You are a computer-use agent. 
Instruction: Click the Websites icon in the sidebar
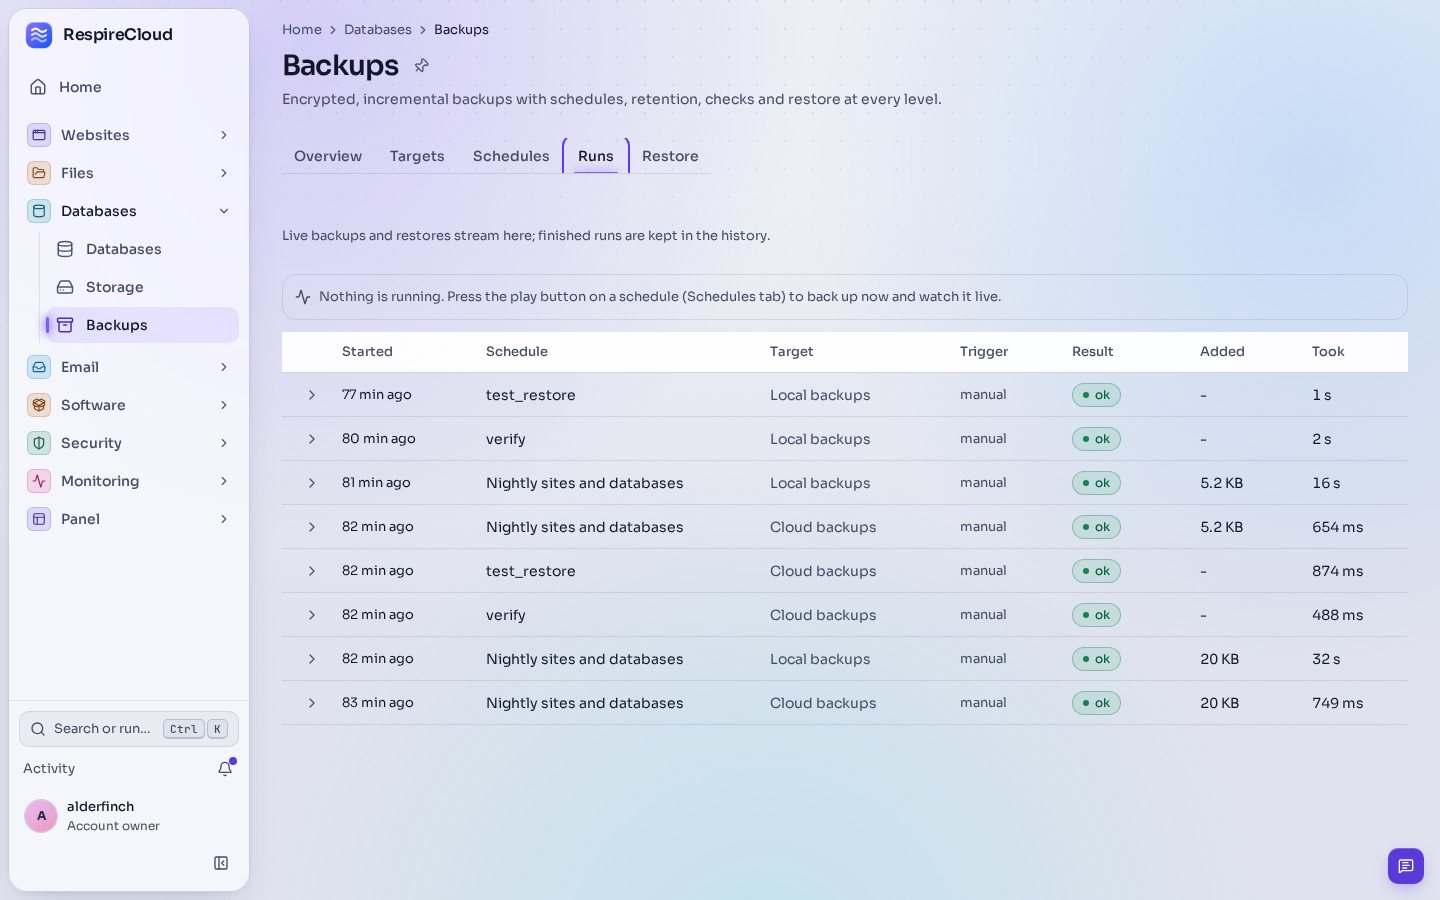pos(39,135)
